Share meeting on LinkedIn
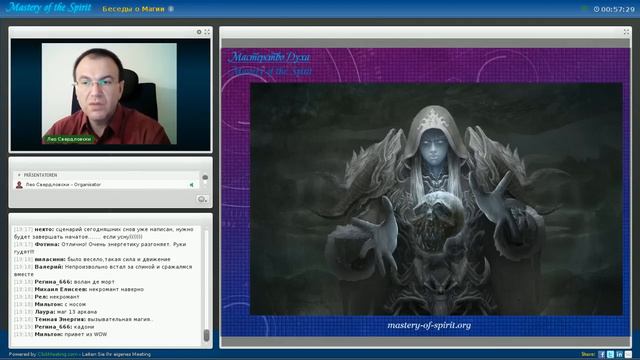 point(620,354)
